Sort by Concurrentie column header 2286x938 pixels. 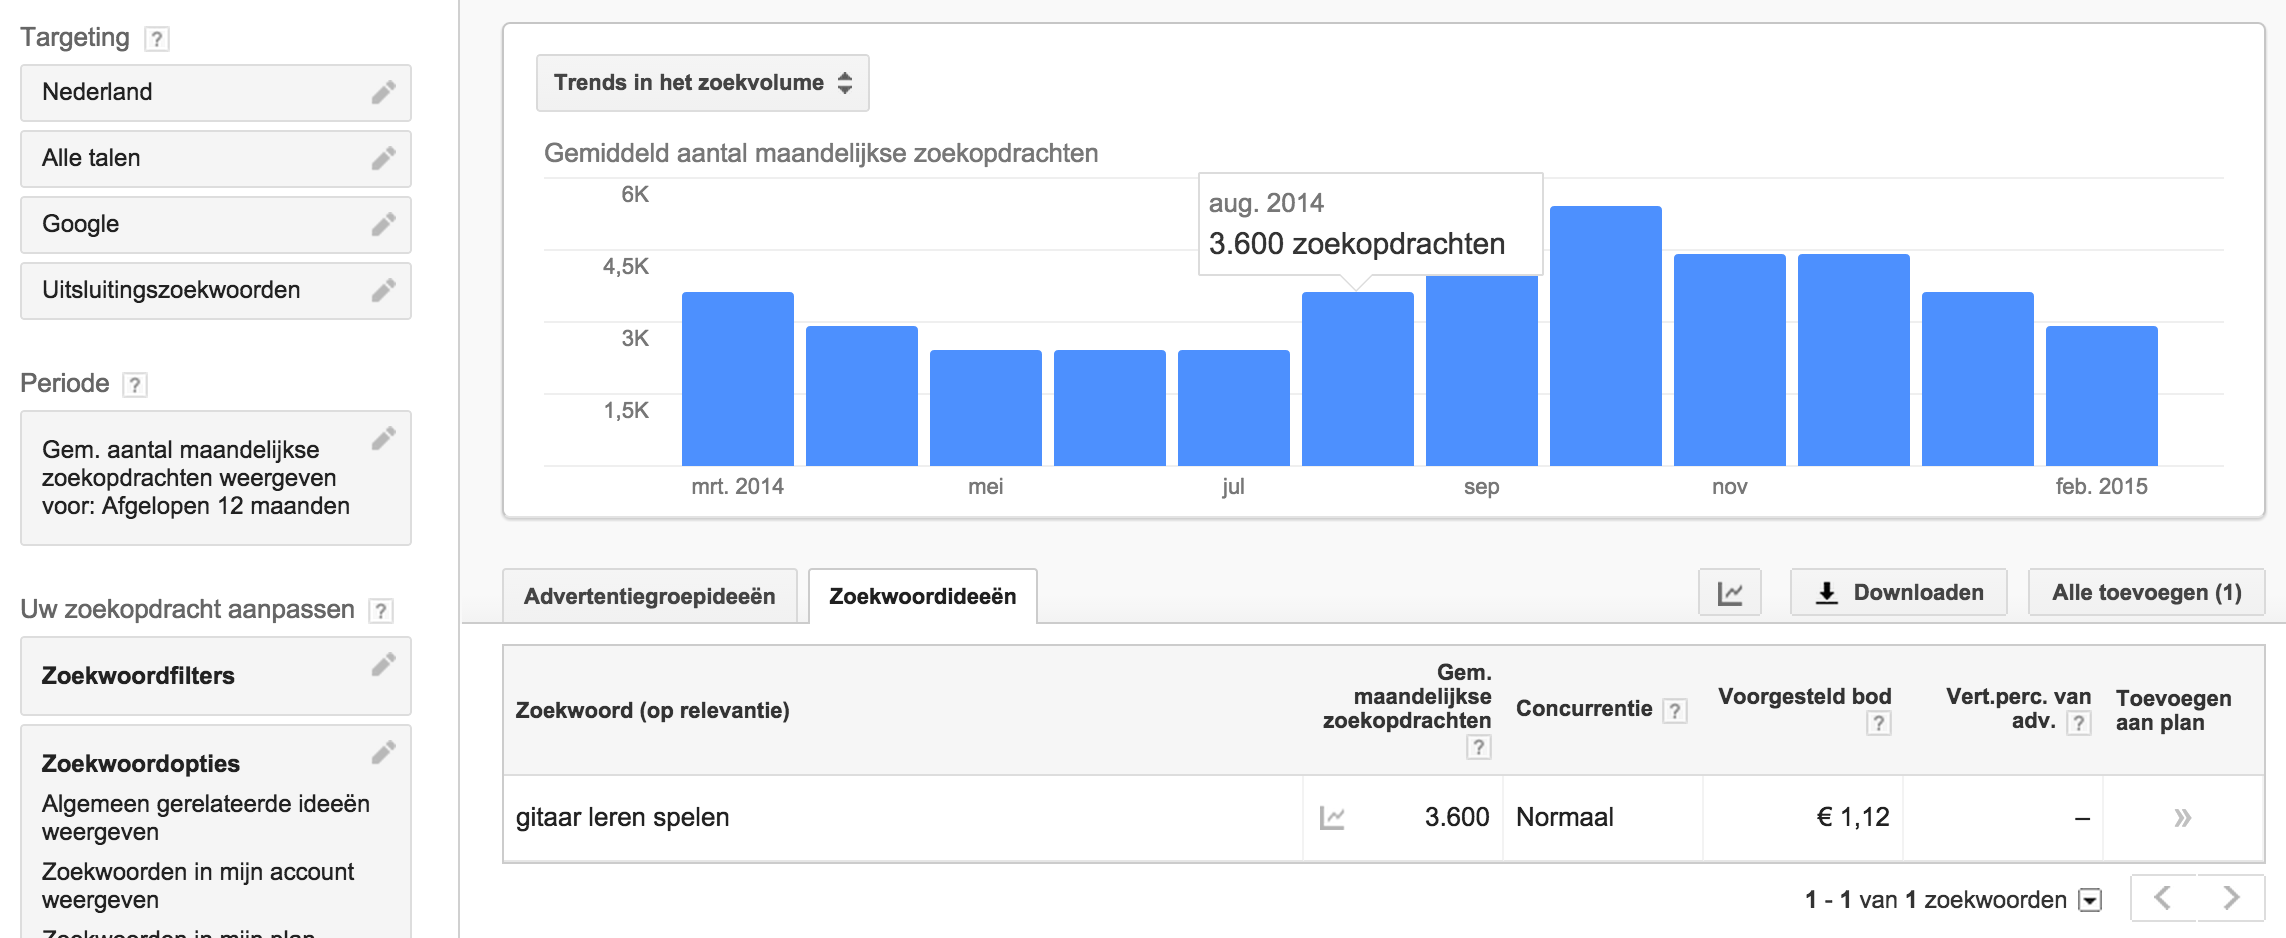click(x=1584, y=709)
